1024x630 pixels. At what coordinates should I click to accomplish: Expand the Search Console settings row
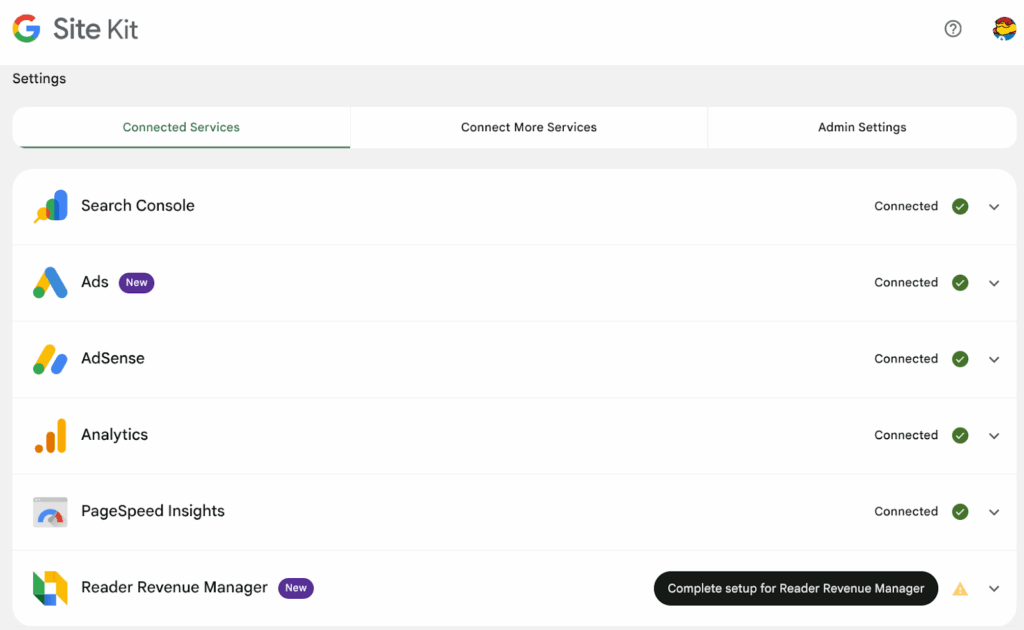(x=994, y=207)
